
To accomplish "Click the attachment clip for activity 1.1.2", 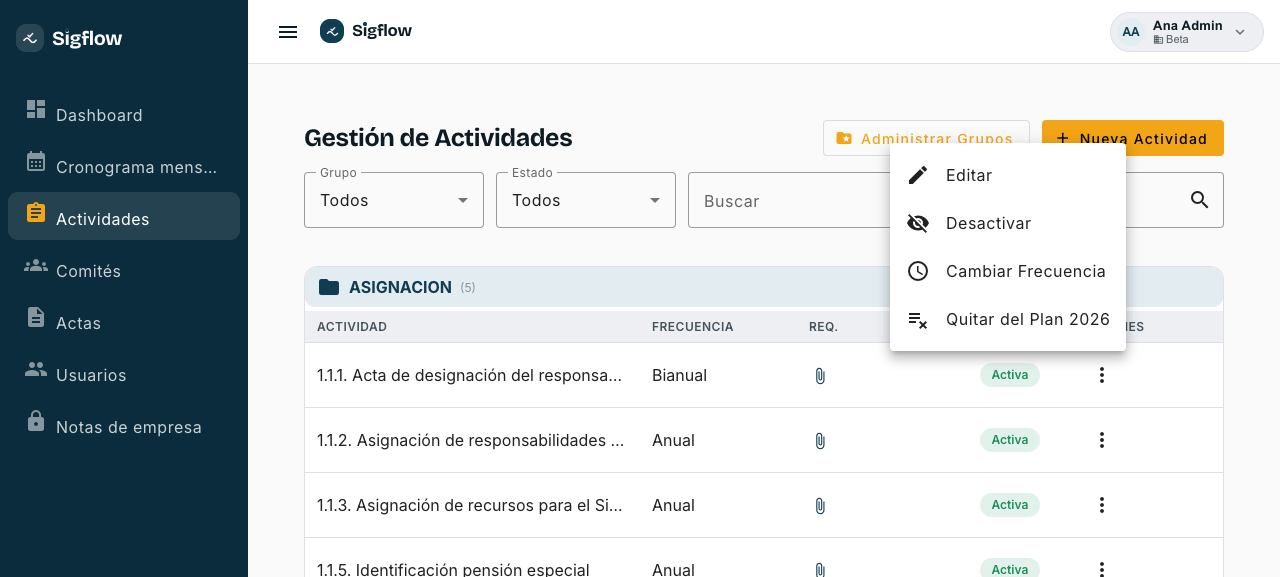I will click(820, 441).
